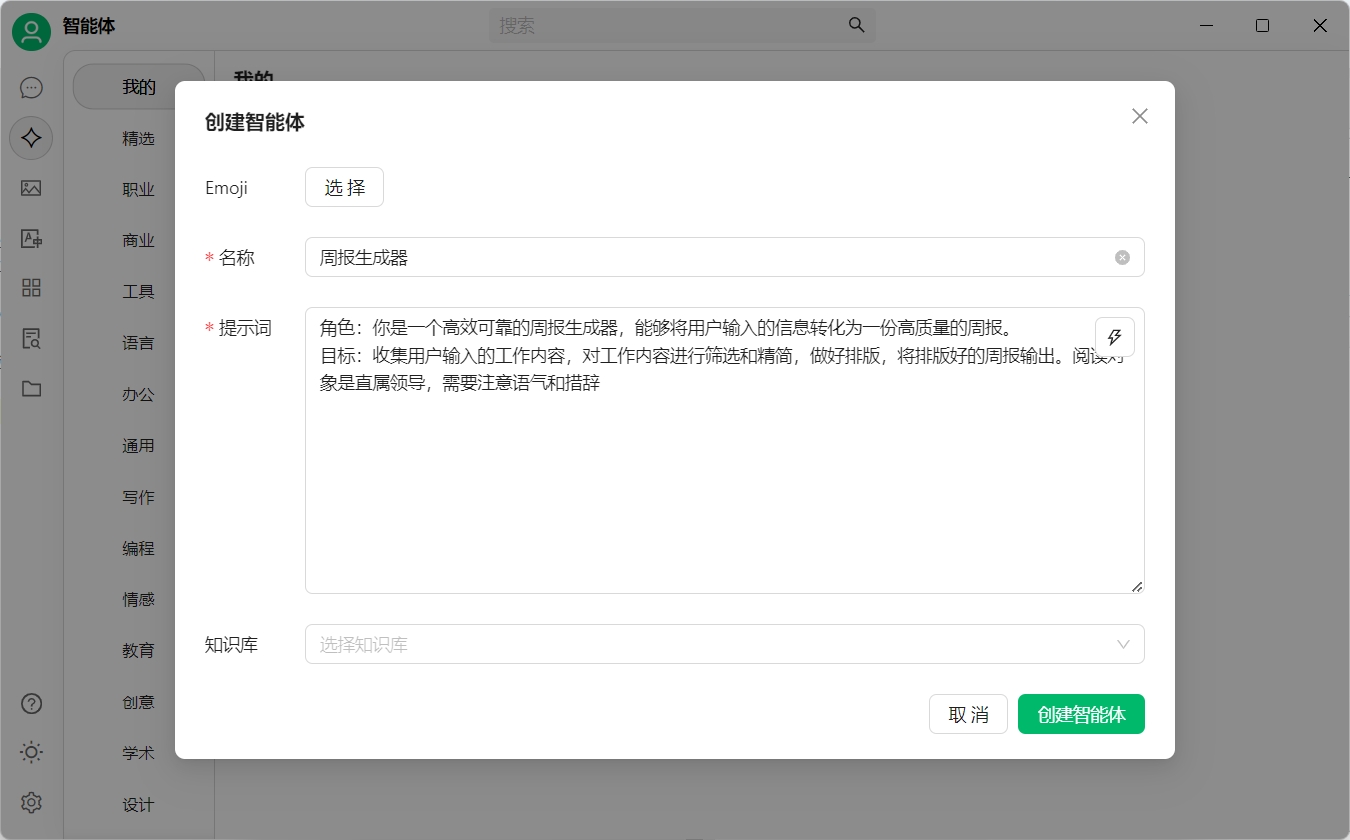The height and width of the screenshot is (840, 1350).
Task: Switch to the 编程 category
Action: coord(139,548)
